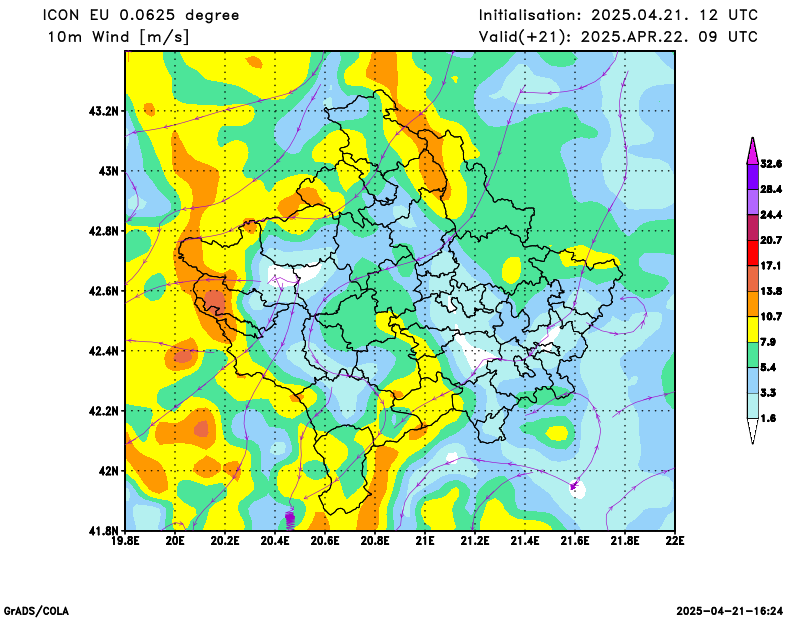Click the salmon swatch between 13.8 and 17.1
800x618 pixels.
click(753, 279)
